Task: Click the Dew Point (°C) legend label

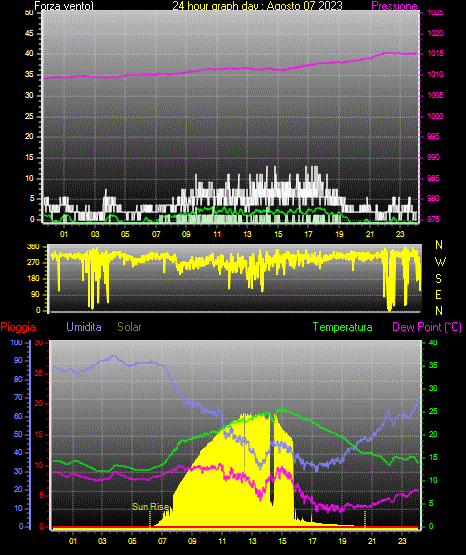Action: 427,327
